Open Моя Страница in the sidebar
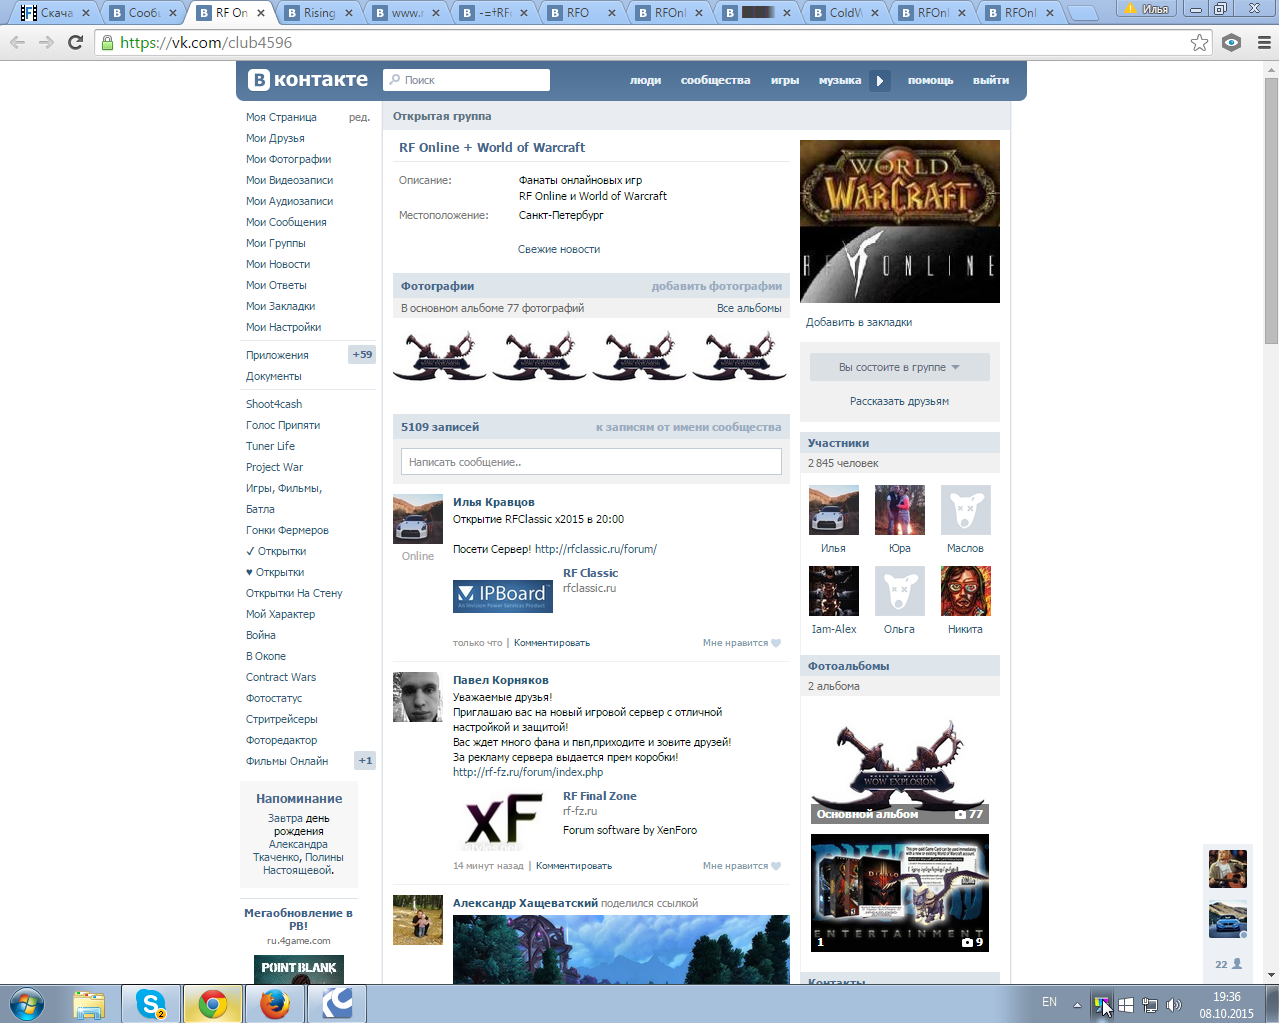Screen dimensions: 1279x1023 (x=281, y=117)
